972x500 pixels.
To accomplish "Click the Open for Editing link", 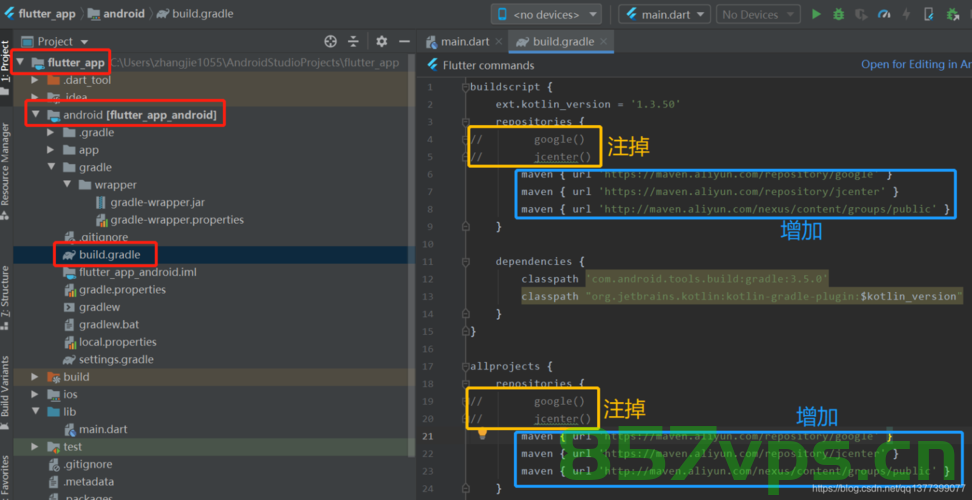I will pyautogui.click(x=916, y=64).
